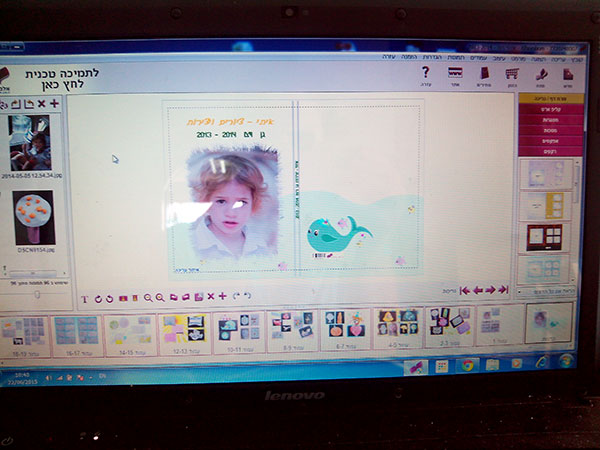Open the קובץ menu
600x450 pixels.
coord(577,60)
